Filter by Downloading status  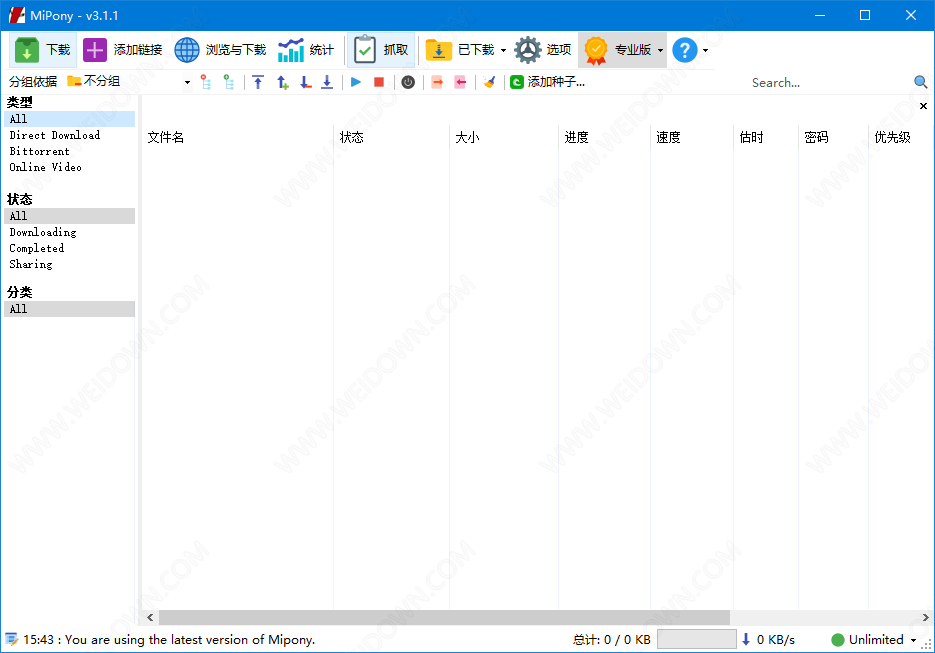click(x=43, y=233)
